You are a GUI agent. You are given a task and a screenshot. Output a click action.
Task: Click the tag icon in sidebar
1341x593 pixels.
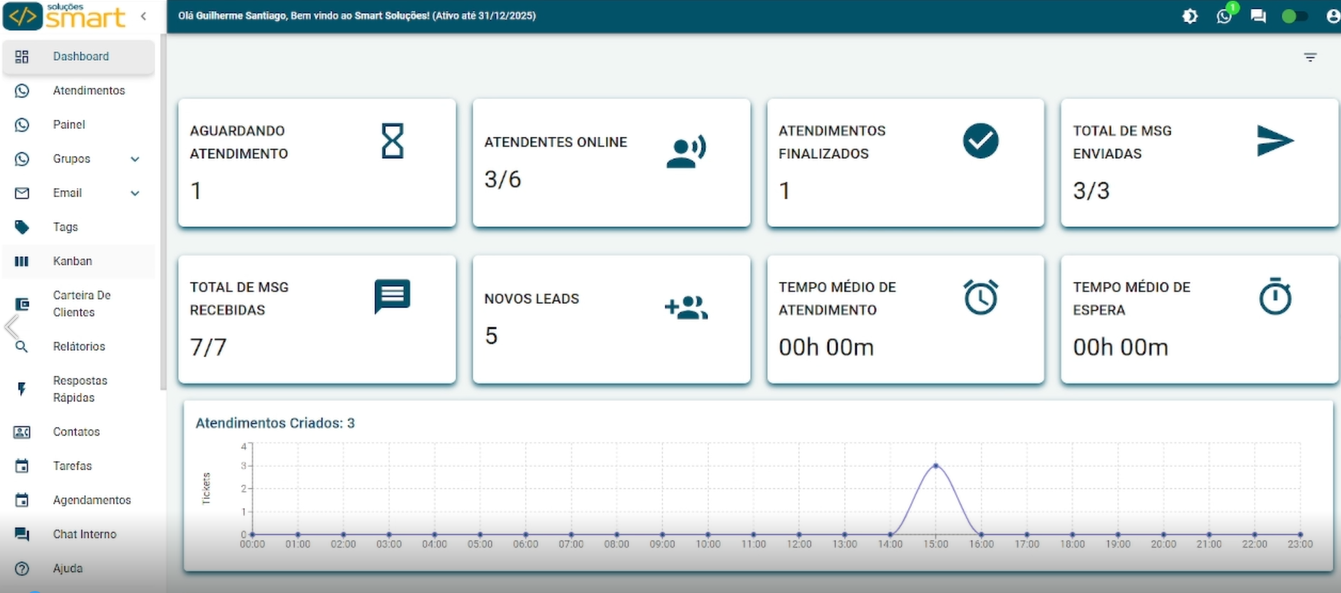point(22,227)
